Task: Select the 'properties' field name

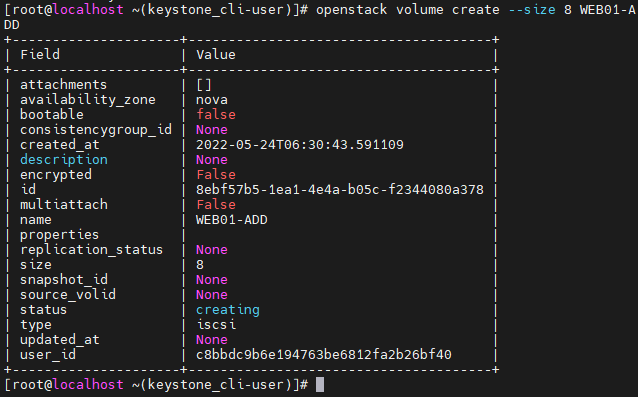Action: point(59,235)
